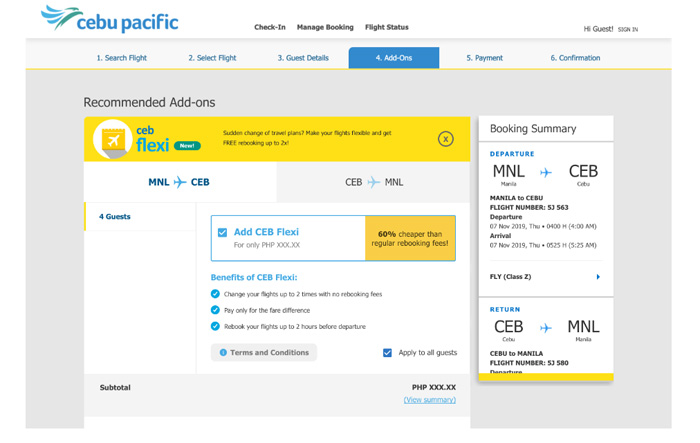Click the check icon beside 'Pay only for the fare difference'
This screenshot has width=700, height=443.
pyautogui.click(x=215, y=310)
